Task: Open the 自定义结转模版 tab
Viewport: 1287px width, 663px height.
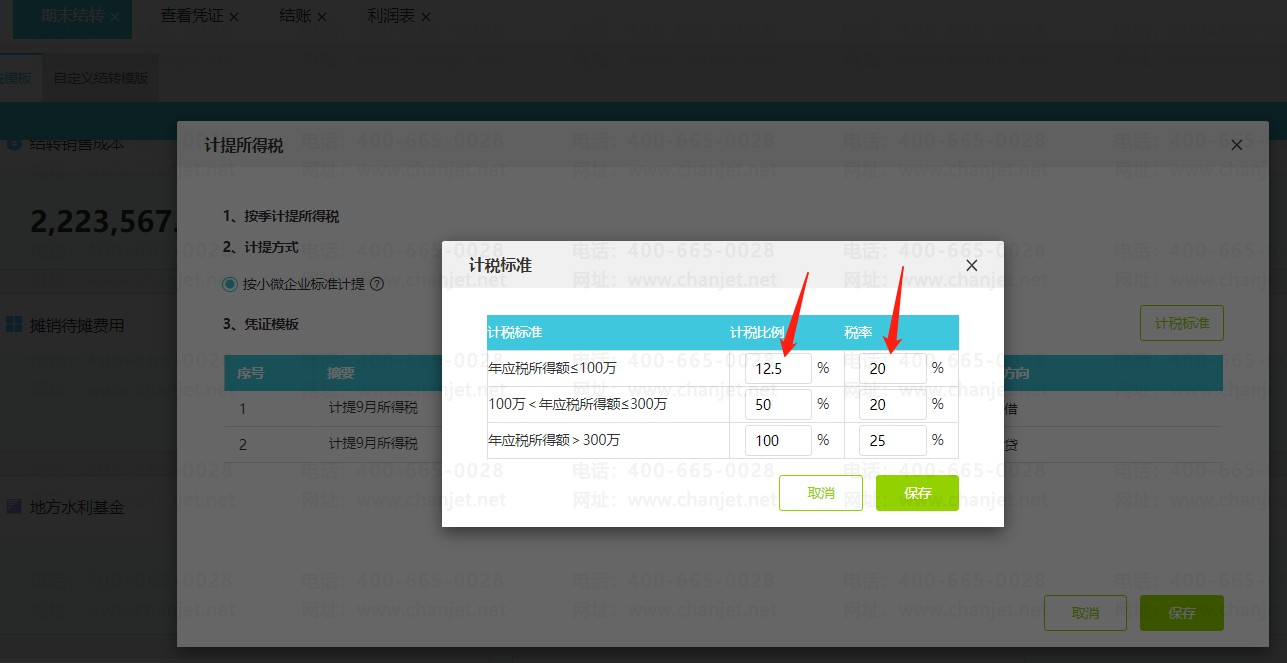Action: [100, 76]
